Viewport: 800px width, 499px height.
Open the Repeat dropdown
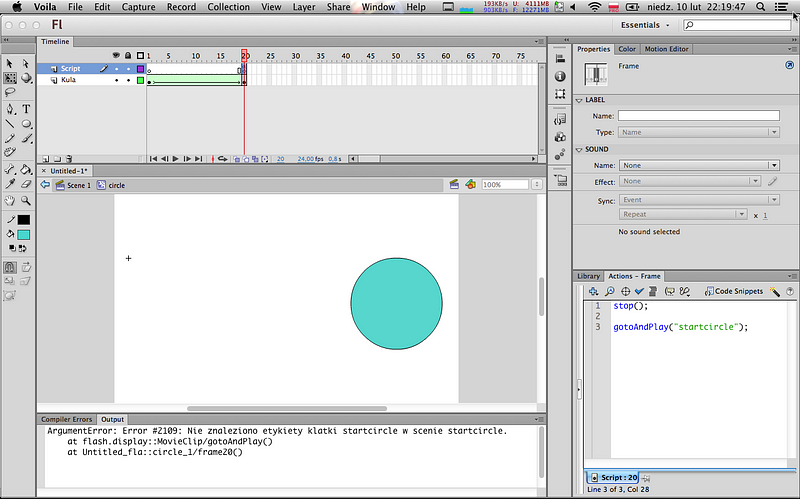(x=683, y=214)
